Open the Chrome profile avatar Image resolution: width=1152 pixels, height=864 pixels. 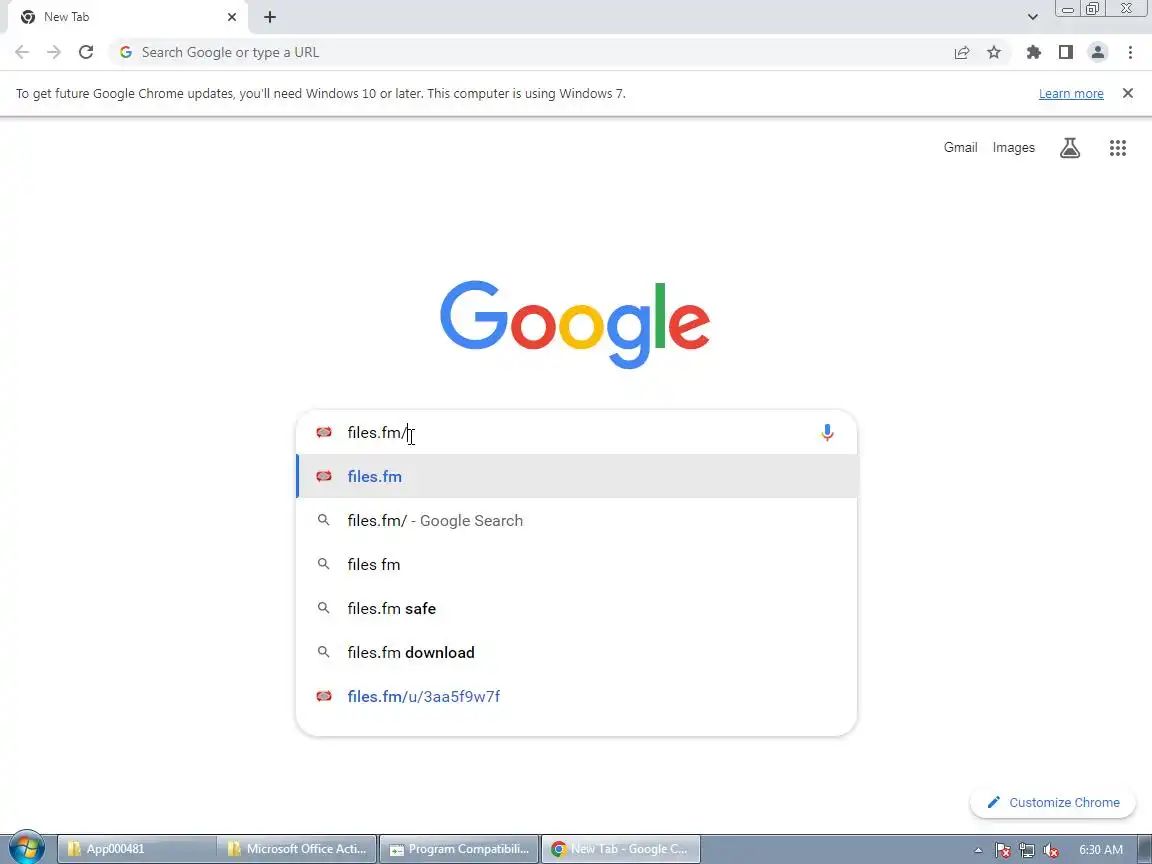tap(1098, 52)
